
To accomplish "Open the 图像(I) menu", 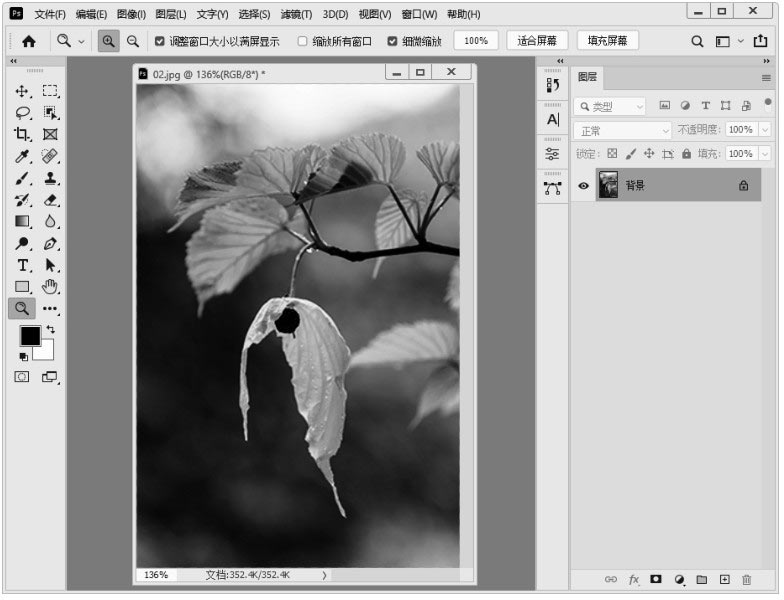I will [131, 14].
